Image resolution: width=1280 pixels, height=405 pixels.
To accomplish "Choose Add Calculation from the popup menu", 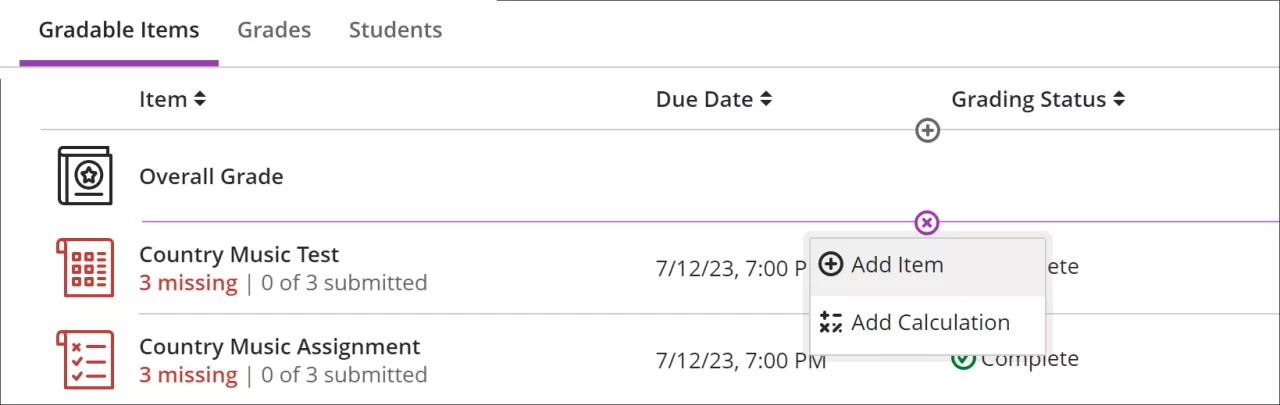I will click(930, 323).
